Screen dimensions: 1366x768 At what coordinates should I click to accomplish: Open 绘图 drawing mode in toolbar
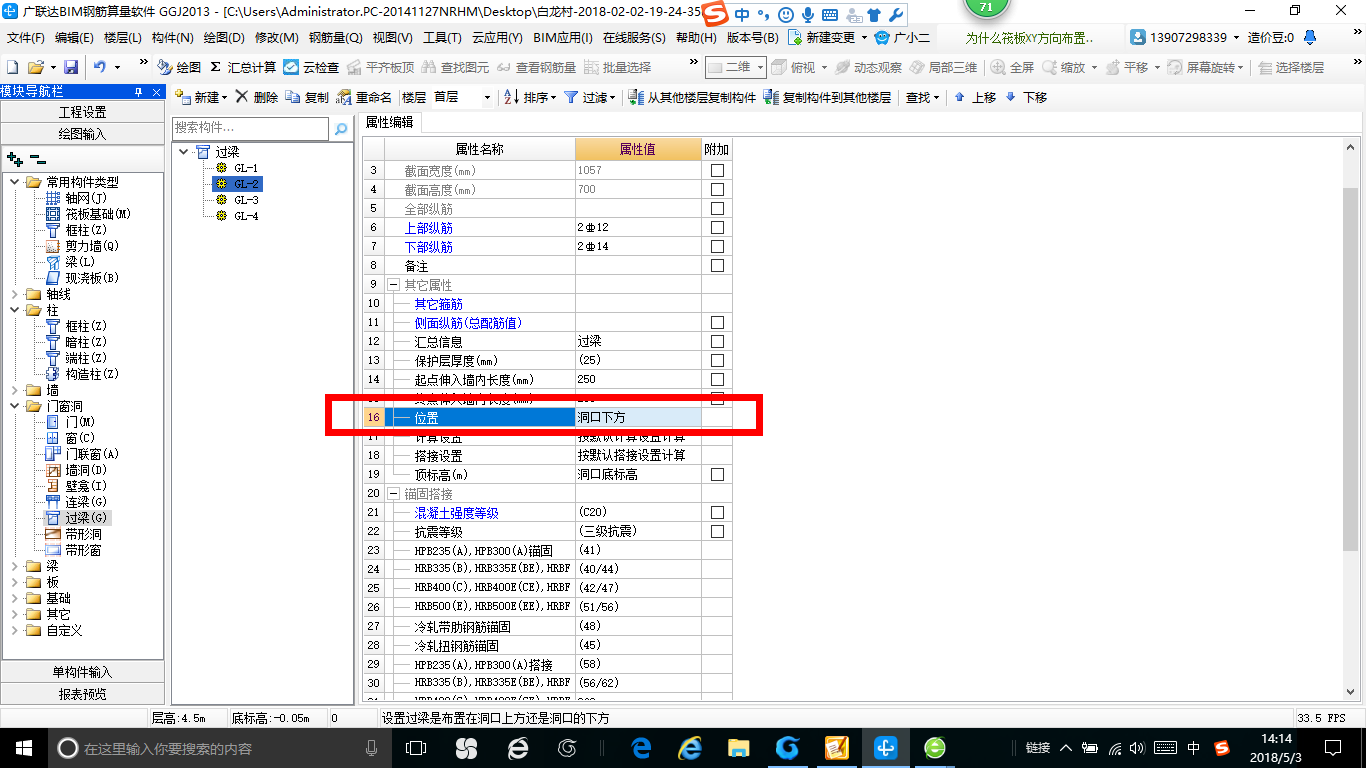click(x=179, y=67)
